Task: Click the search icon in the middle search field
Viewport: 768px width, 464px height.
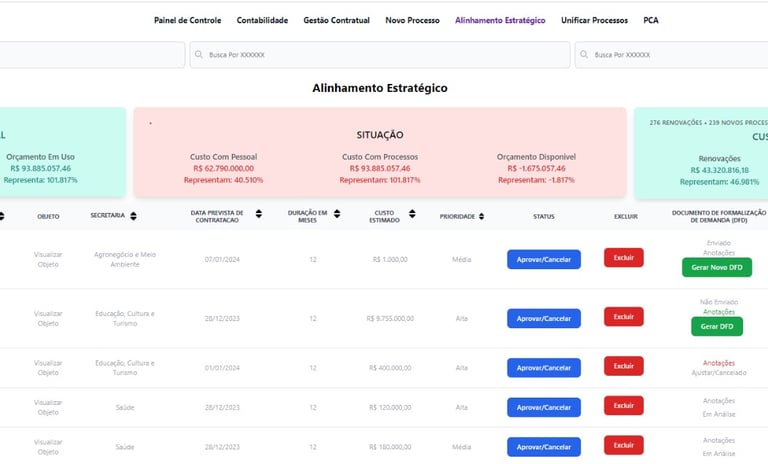Action: coord(198,55)
